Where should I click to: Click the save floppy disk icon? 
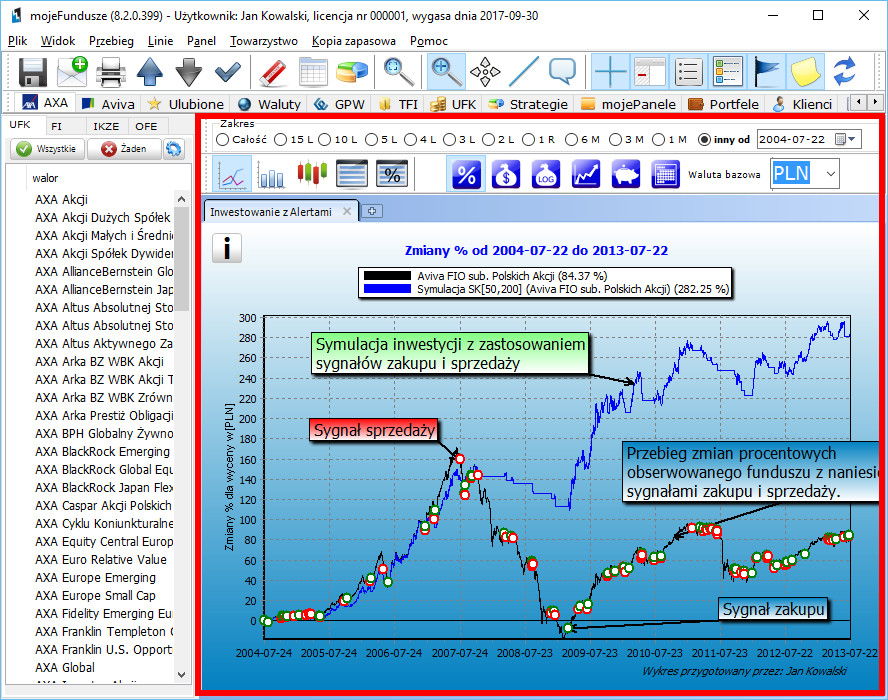click(x=34, y=72)
